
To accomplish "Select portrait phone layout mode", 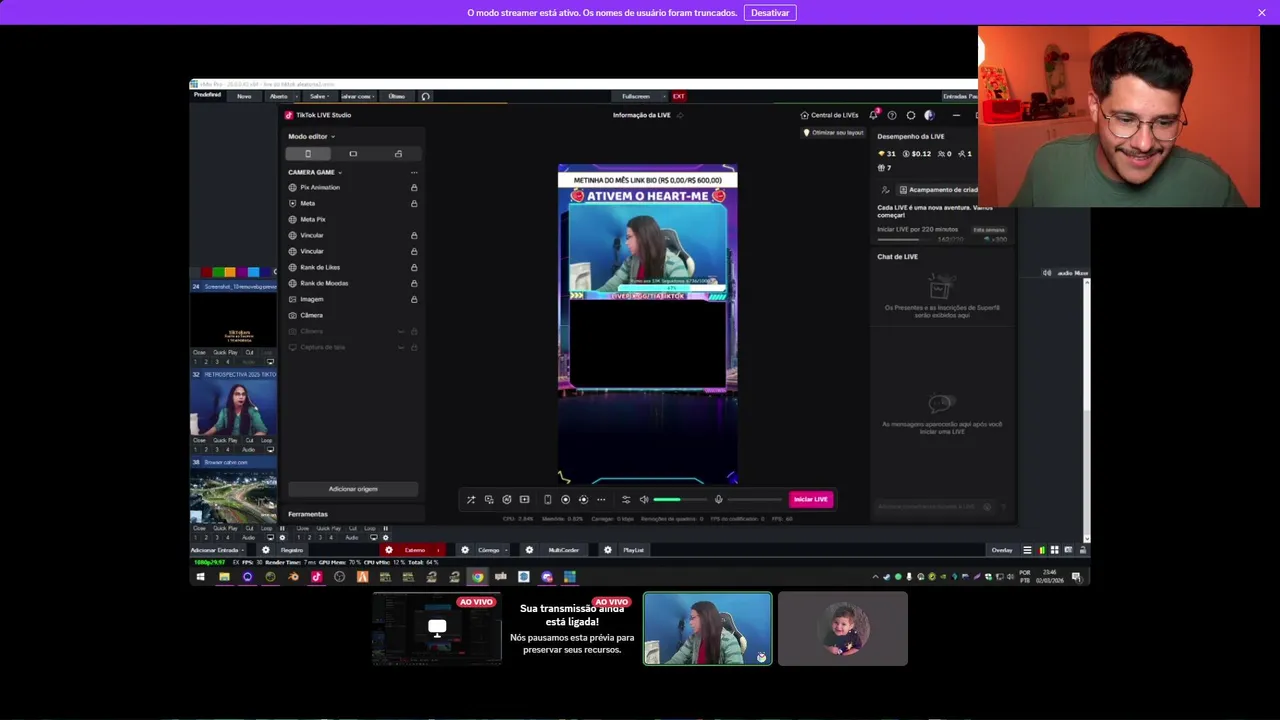I will point(308,154).
